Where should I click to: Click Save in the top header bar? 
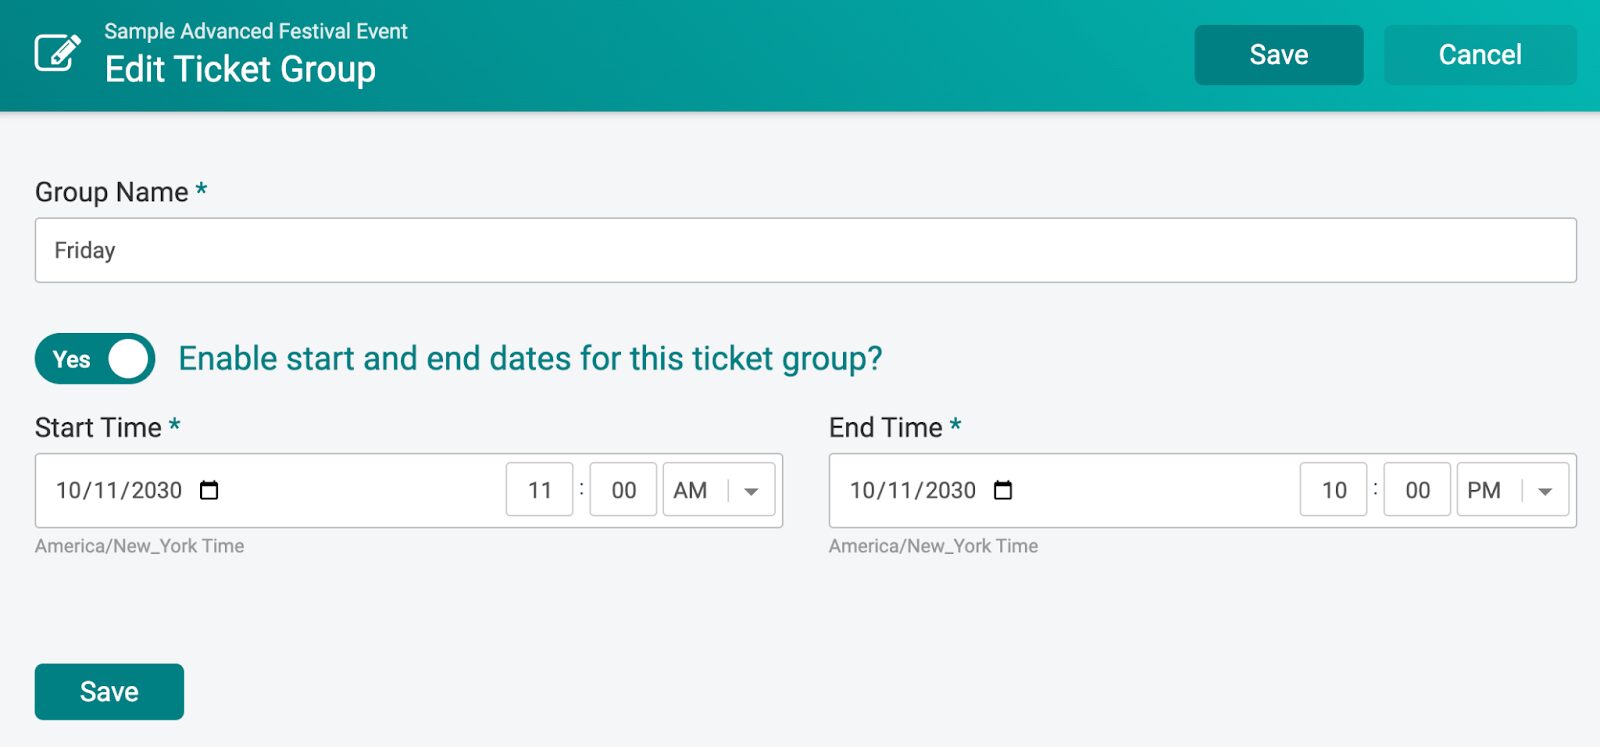(x=1278, y=55)
